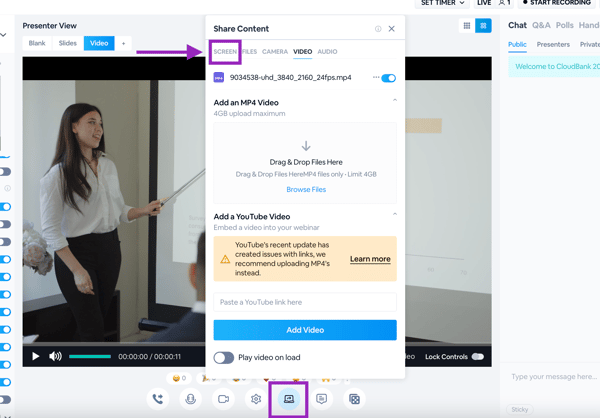Select the Presenters chat sub-tab
This screenshot has width=600, height=418.
pyautogui.click(x=553, y=45)
